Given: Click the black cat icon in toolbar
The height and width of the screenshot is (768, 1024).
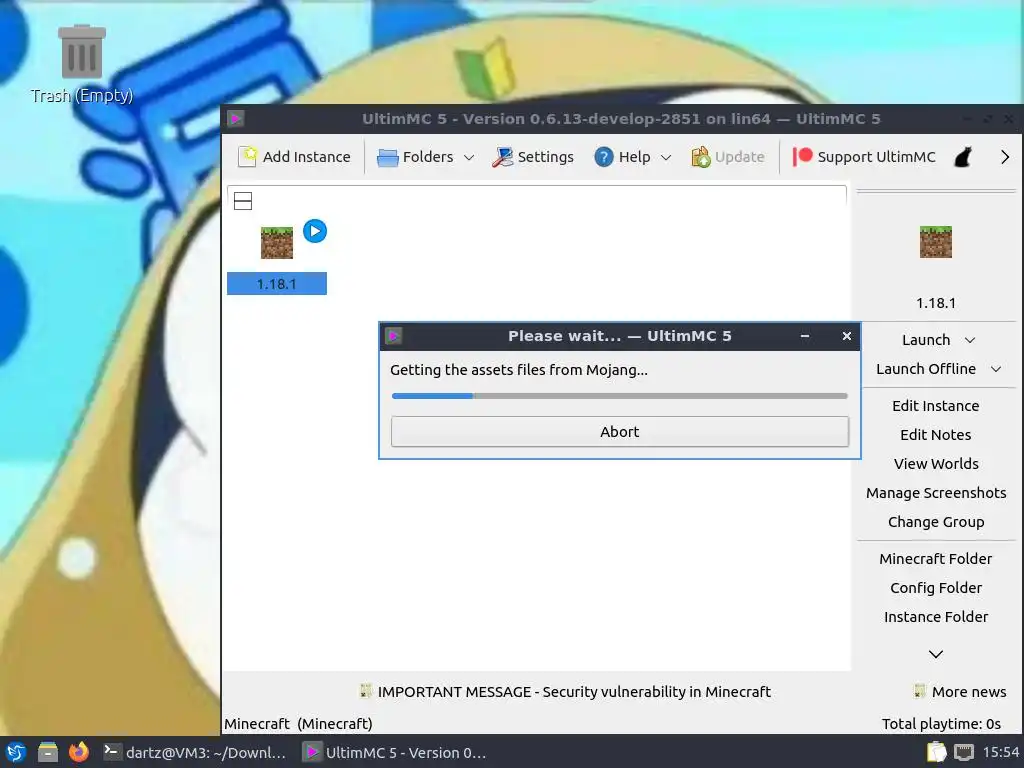Looking at the screenshot, I should [x=963, y=157].
